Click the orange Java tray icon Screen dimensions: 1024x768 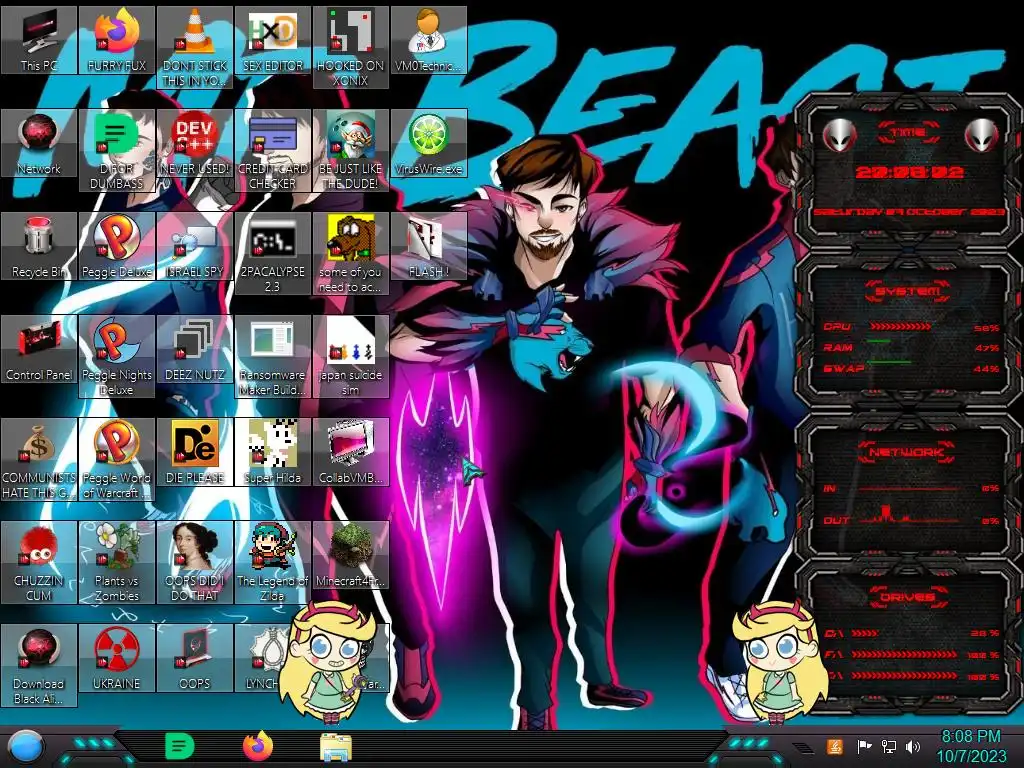[834, 746]
